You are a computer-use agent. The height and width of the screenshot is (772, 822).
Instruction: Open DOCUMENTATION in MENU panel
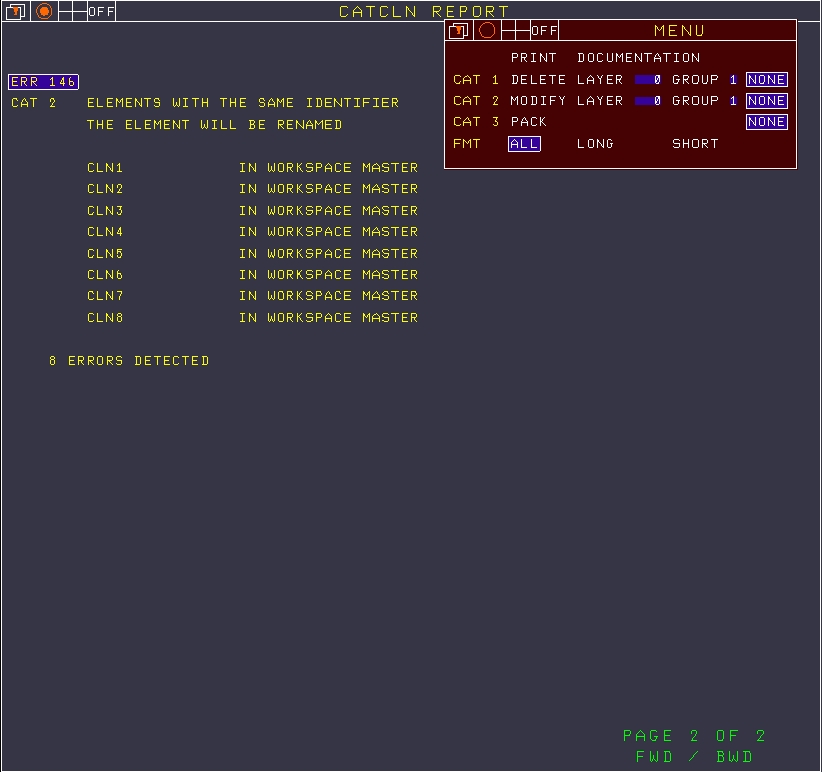click(x=639, y=58)
